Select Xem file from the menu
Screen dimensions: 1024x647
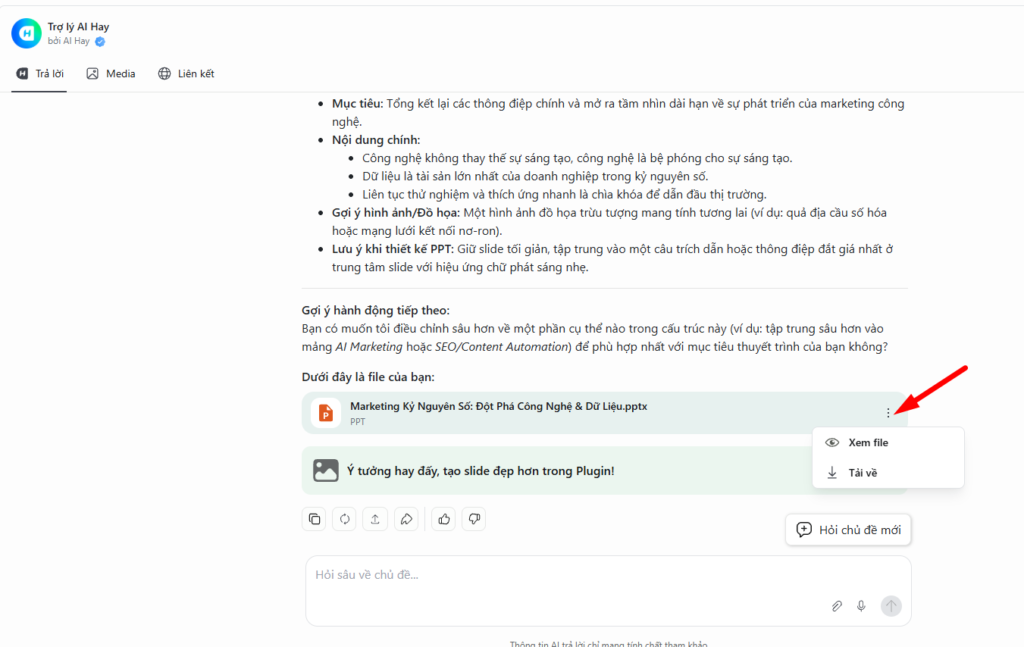888,443
